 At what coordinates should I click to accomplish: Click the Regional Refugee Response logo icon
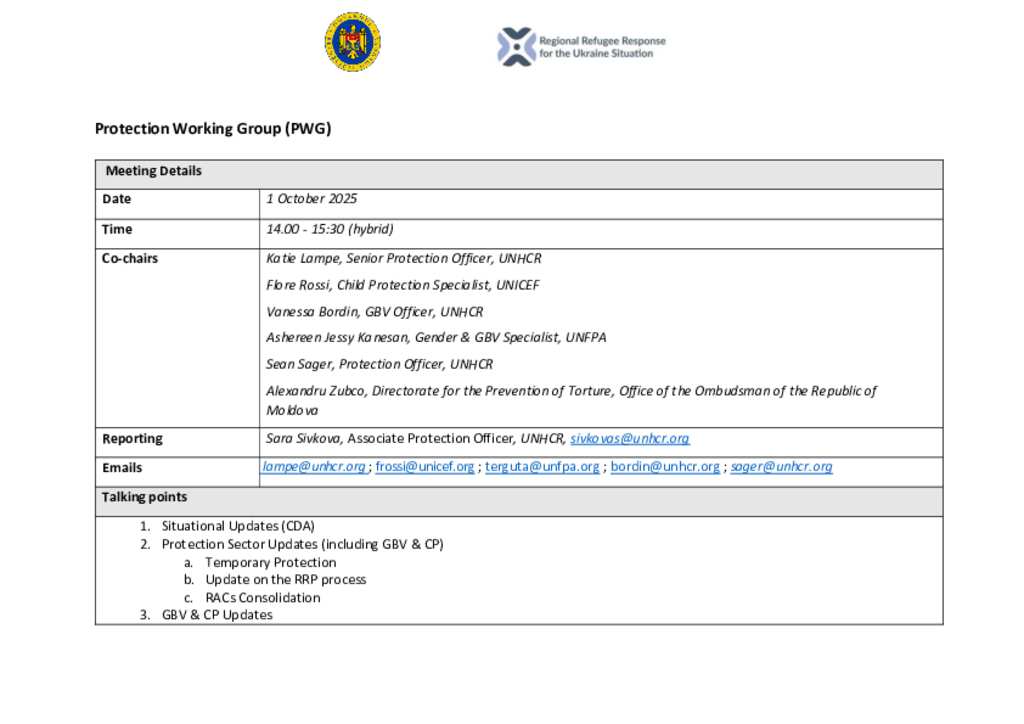click(x=516, y=47)
